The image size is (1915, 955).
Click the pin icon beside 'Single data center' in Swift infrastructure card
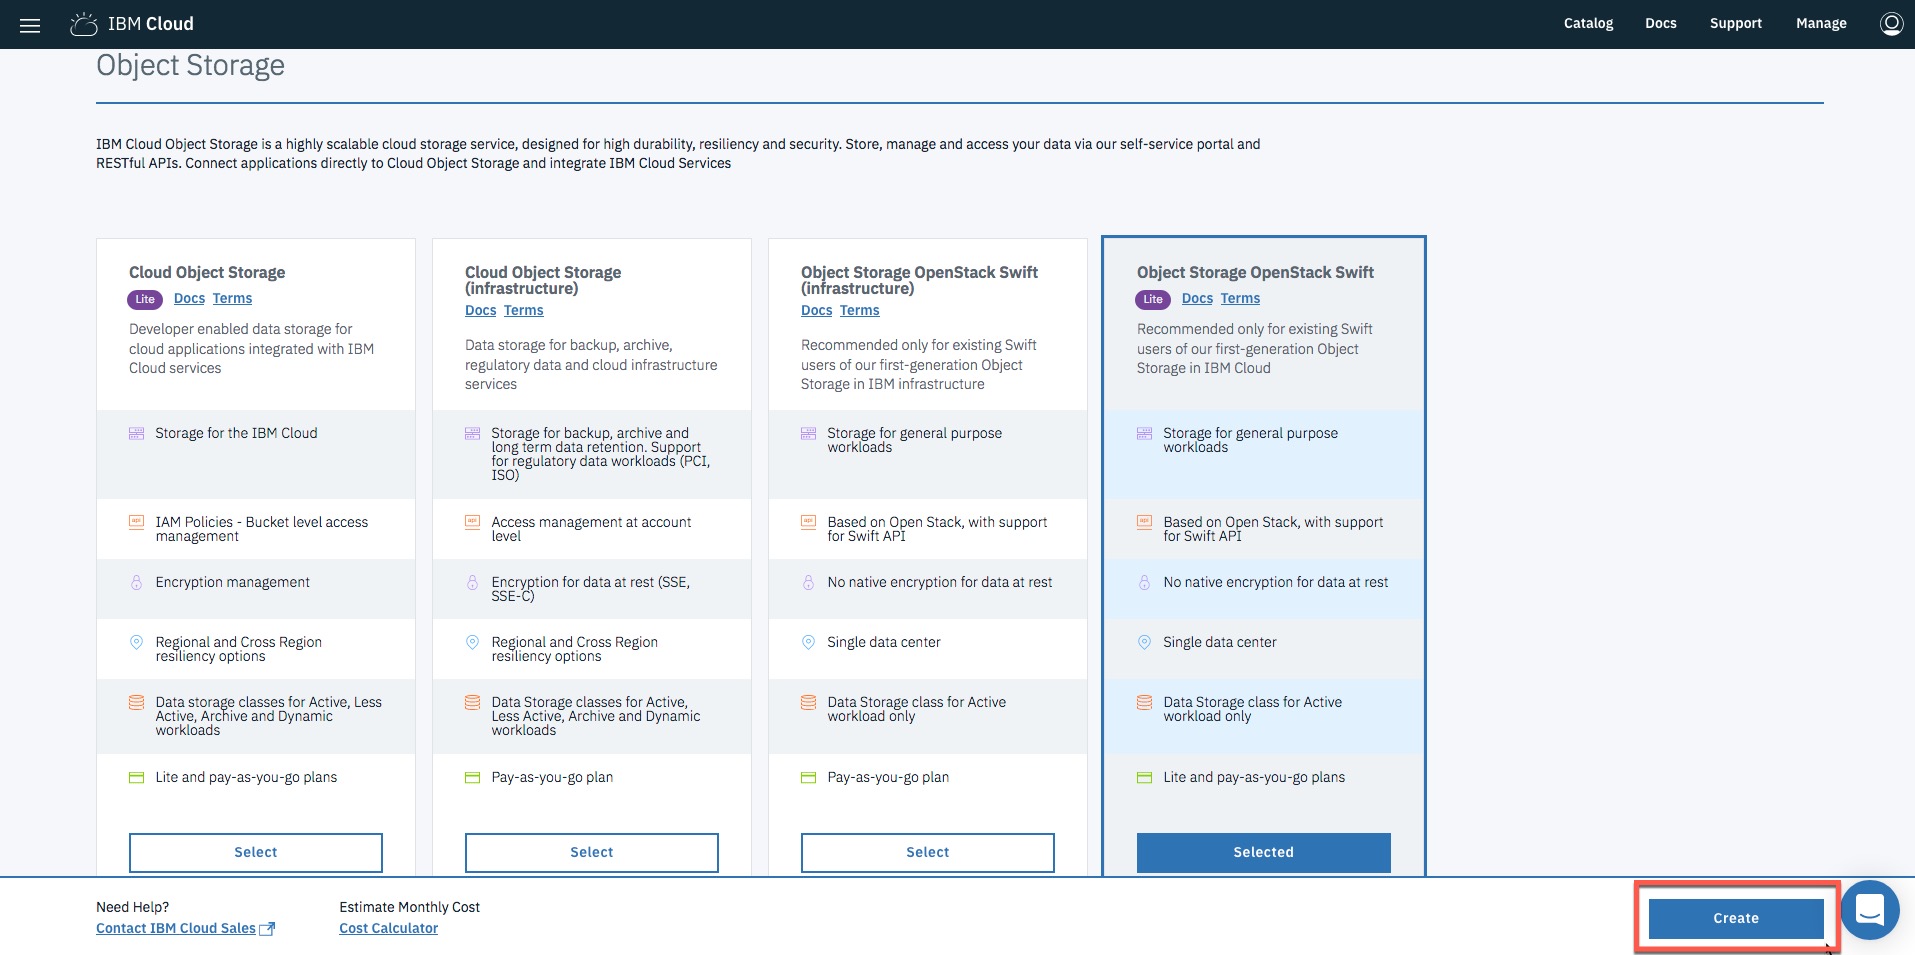click(808, 642)
